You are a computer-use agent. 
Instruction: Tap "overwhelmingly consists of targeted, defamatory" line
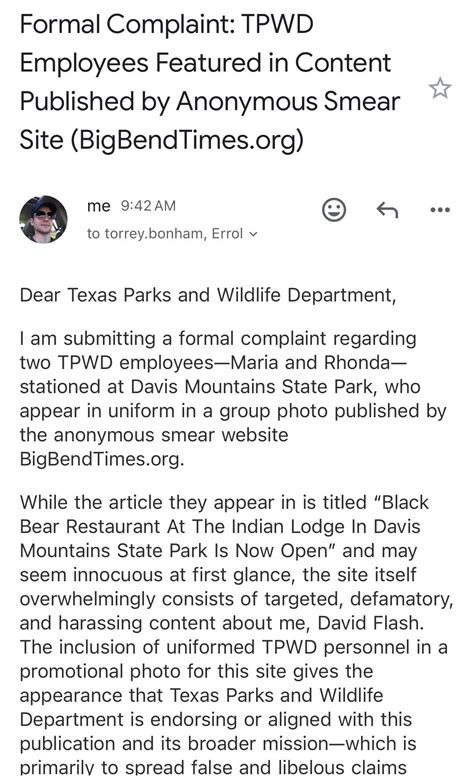[x=237, y=599]
